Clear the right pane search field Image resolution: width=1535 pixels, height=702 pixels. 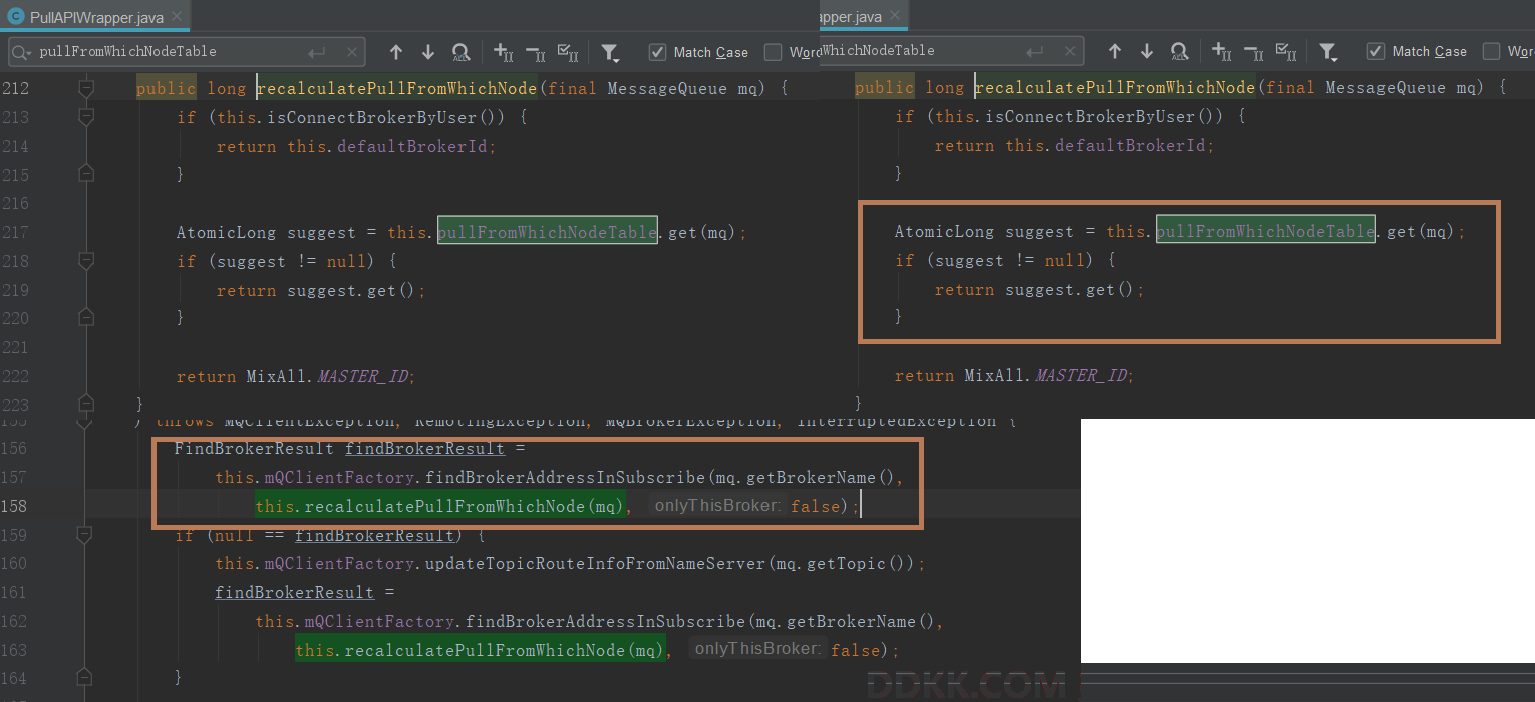1070,52
